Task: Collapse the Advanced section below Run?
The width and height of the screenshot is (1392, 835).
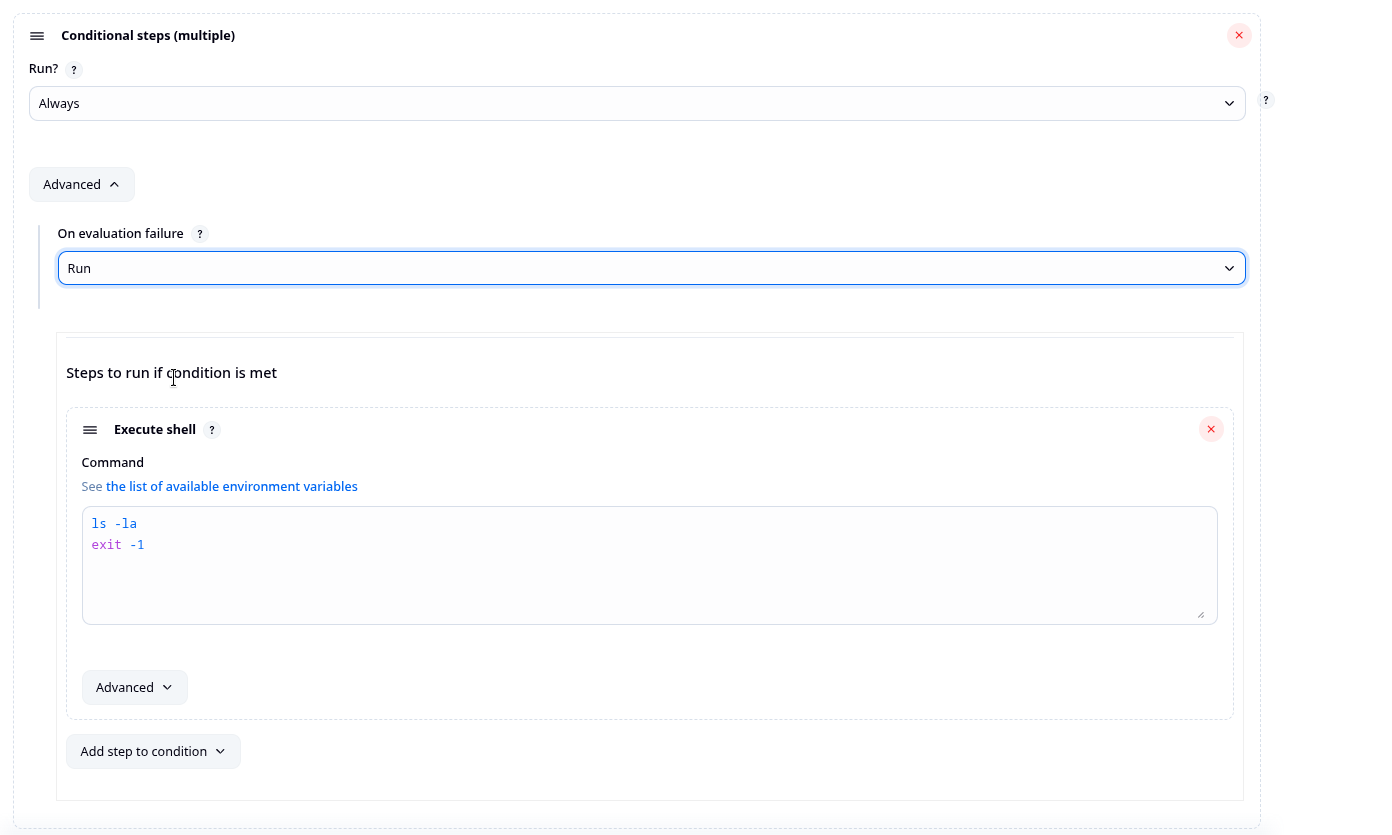Action: coord(82,185)
